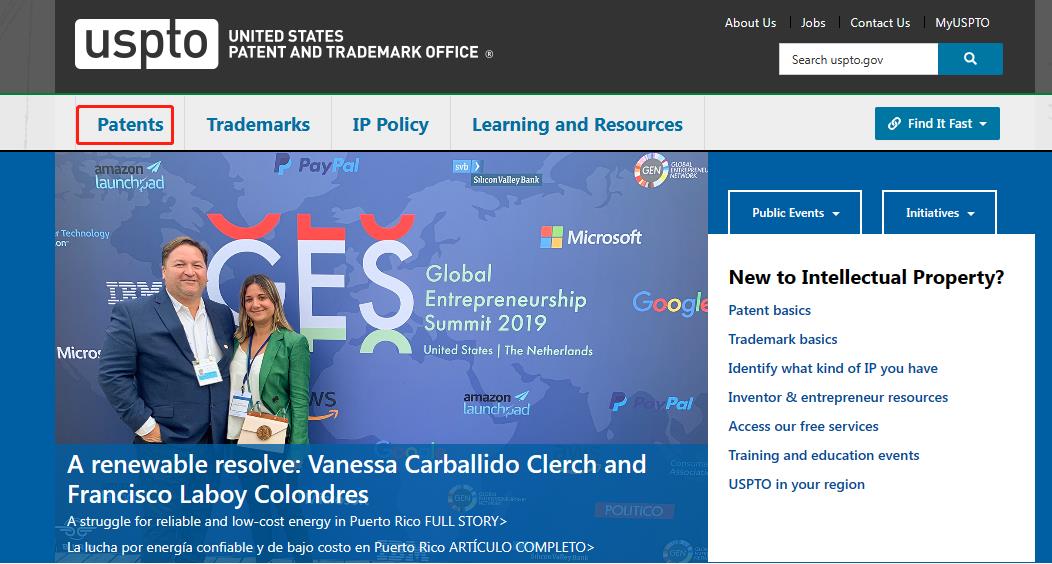Open the Patents menu
This screenshot has width=1052, height=564.
130,125
